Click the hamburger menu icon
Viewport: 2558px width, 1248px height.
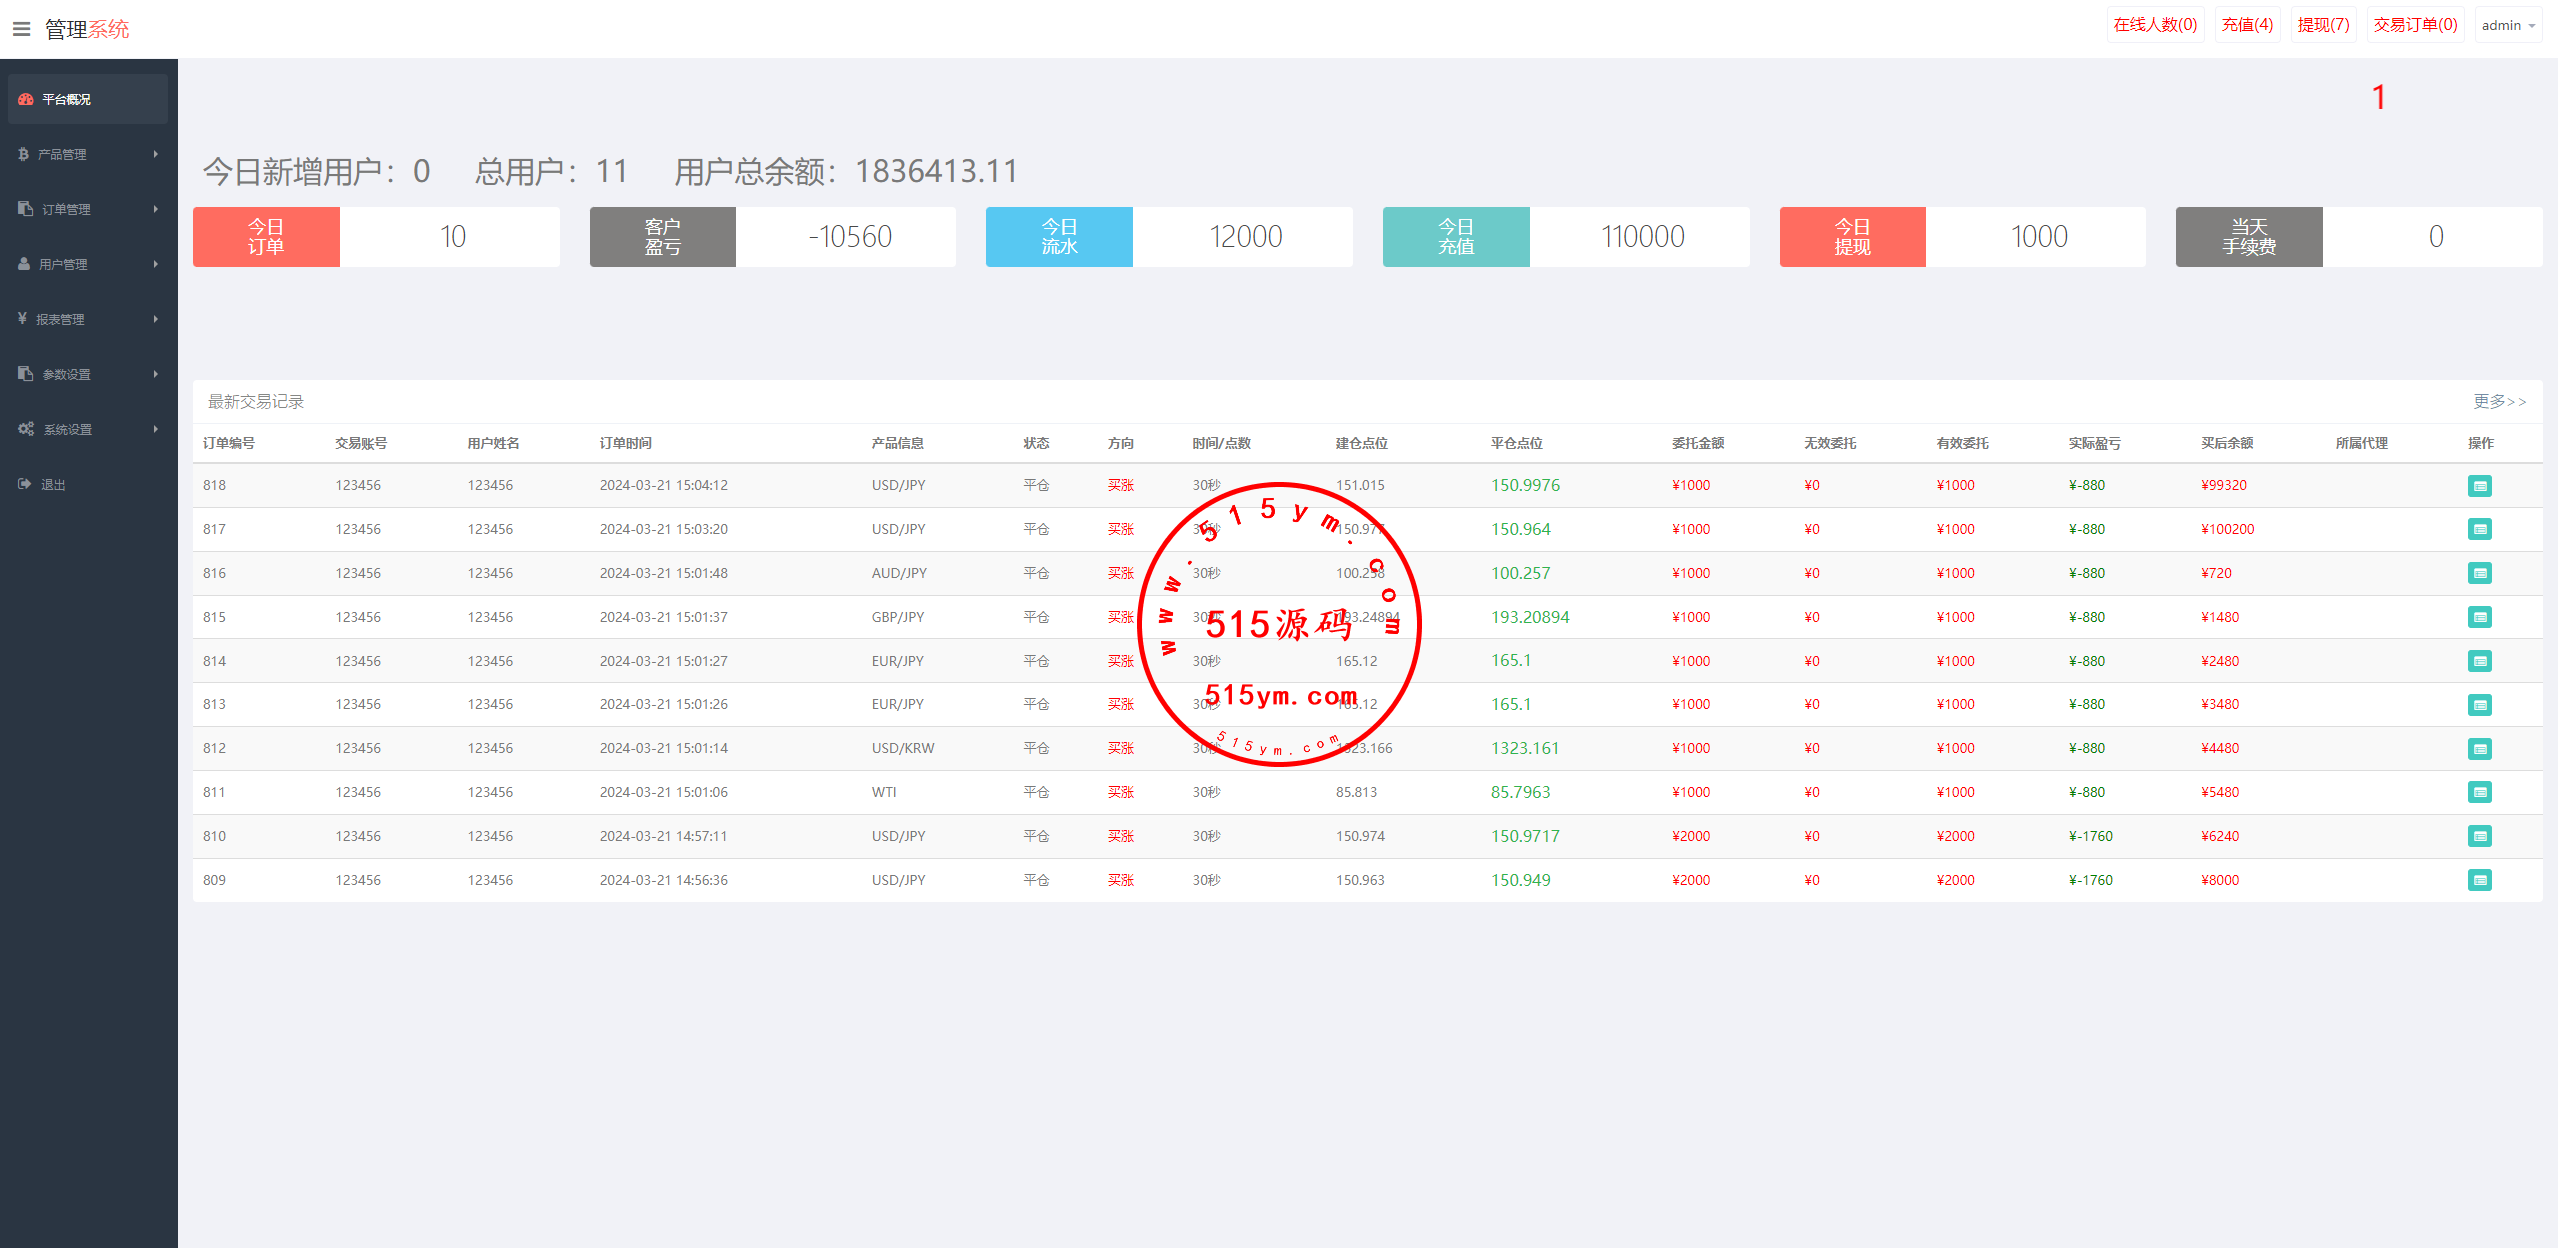[21, 29]
